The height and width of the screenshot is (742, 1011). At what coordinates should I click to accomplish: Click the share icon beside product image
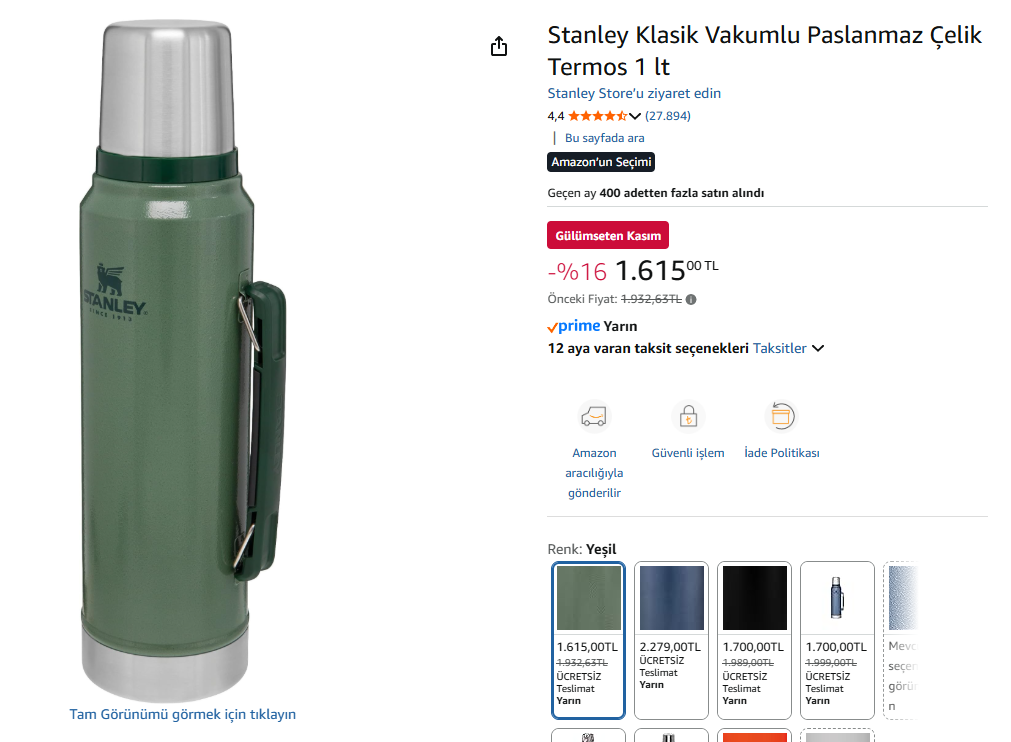(x=499, y=46)
